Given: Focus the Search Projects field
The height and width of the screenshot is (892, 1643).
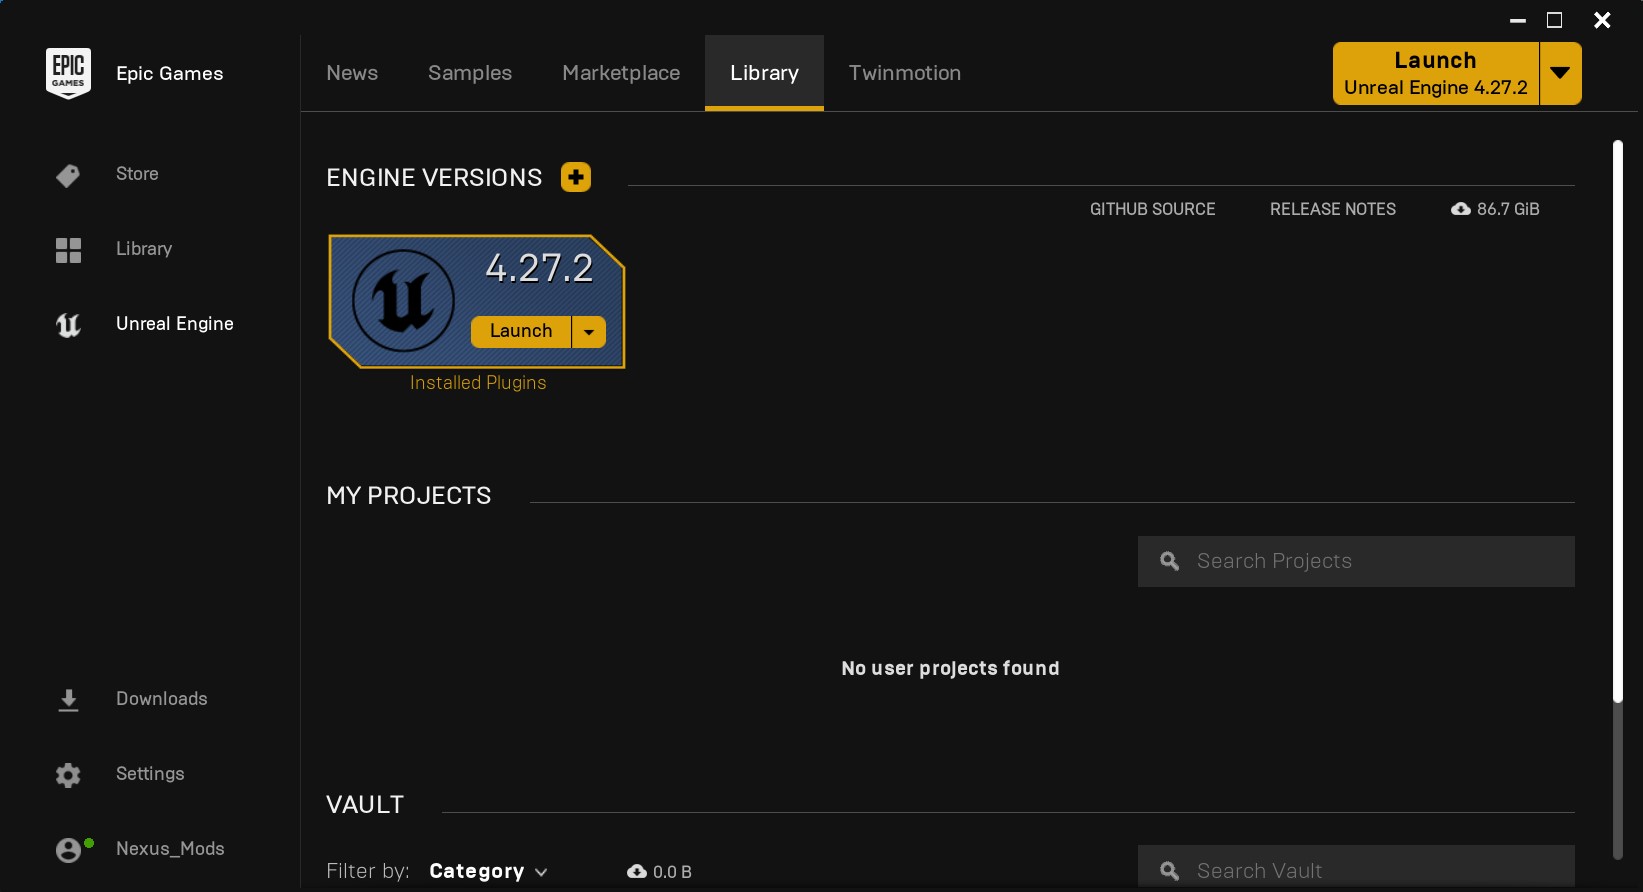Looking at the screenshot, I should (1356, 561).
